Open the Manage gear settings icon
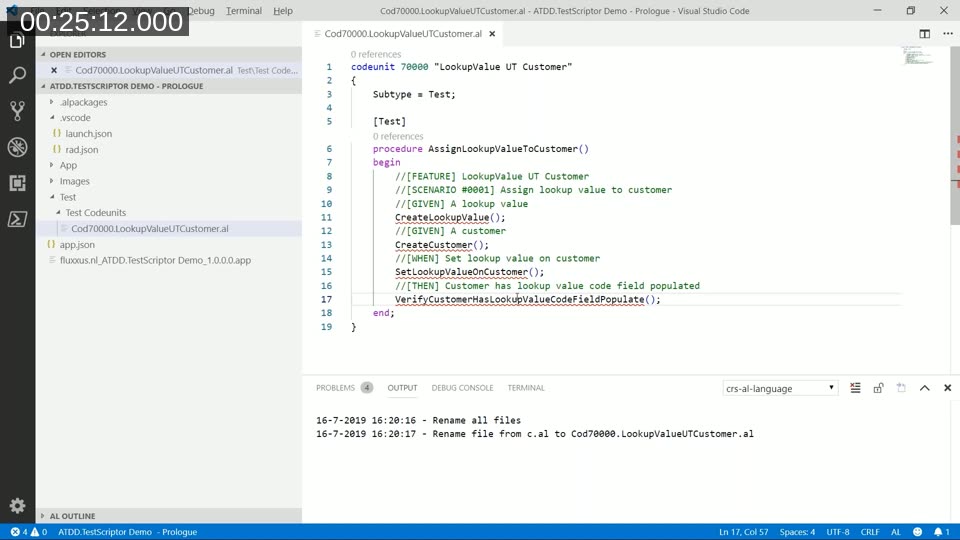Image resolution: width=960 pixels, height=540 pixels. coord(17,505)
